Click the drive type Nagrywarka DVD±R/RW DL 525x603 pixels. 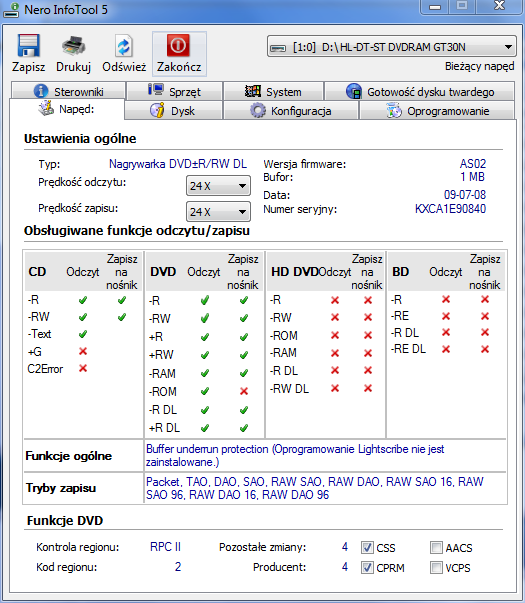click(x=178, y=164)
